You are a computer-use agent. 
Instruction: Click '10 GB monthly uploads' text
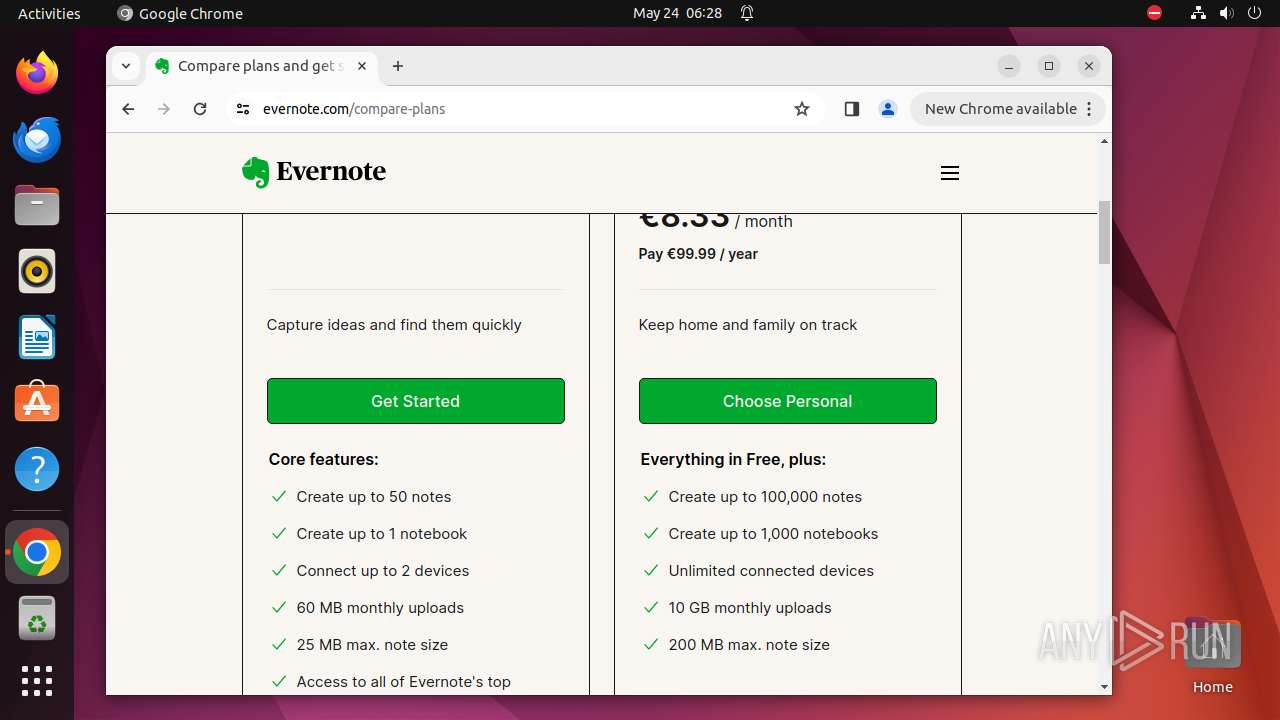pos(750,608)
